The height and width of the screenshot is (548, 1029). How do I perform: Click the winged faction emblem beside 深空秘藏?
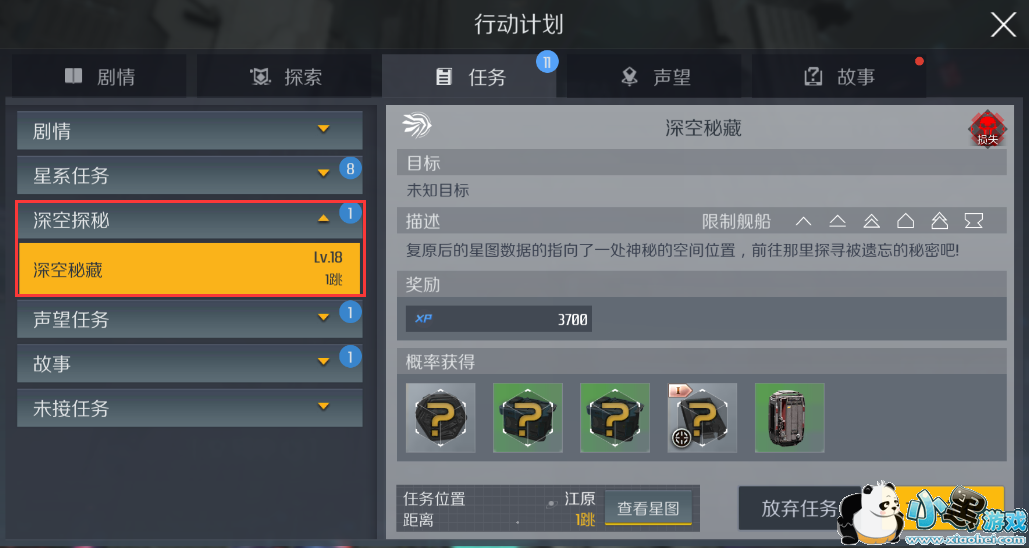tap(417, 125)
